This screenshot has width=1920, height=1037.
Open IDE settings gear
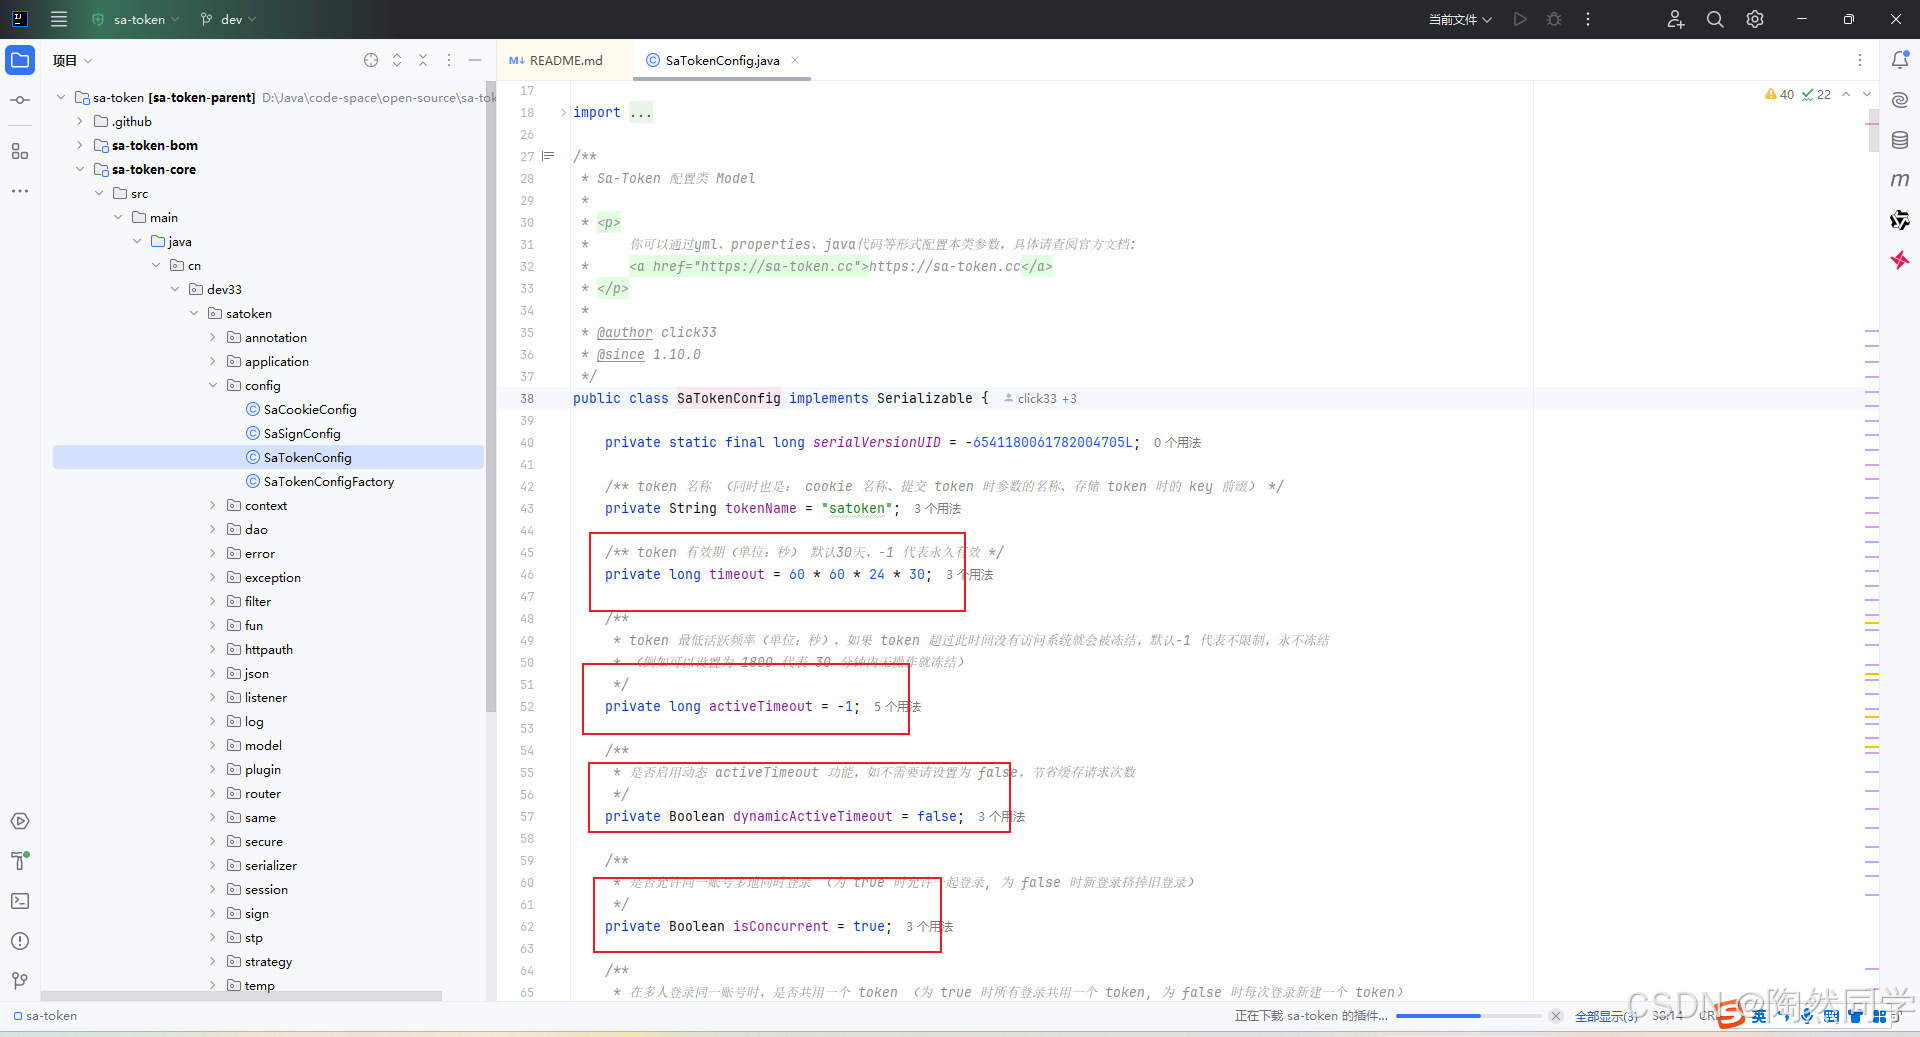coord(1755,19)
